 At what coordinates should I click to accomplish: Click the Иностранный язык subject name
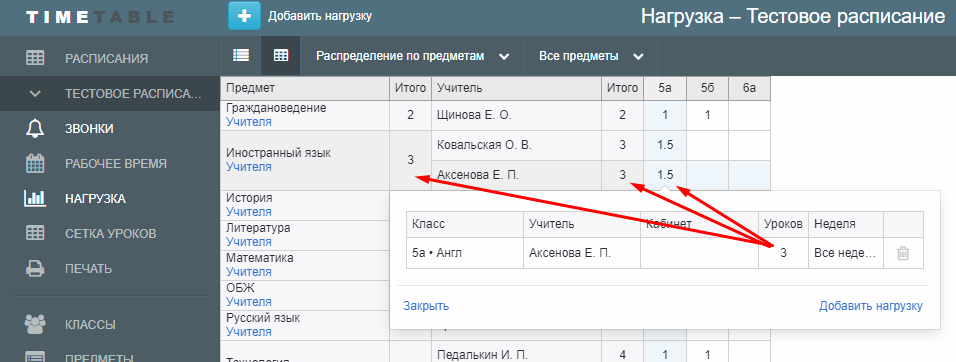[279, 153]
